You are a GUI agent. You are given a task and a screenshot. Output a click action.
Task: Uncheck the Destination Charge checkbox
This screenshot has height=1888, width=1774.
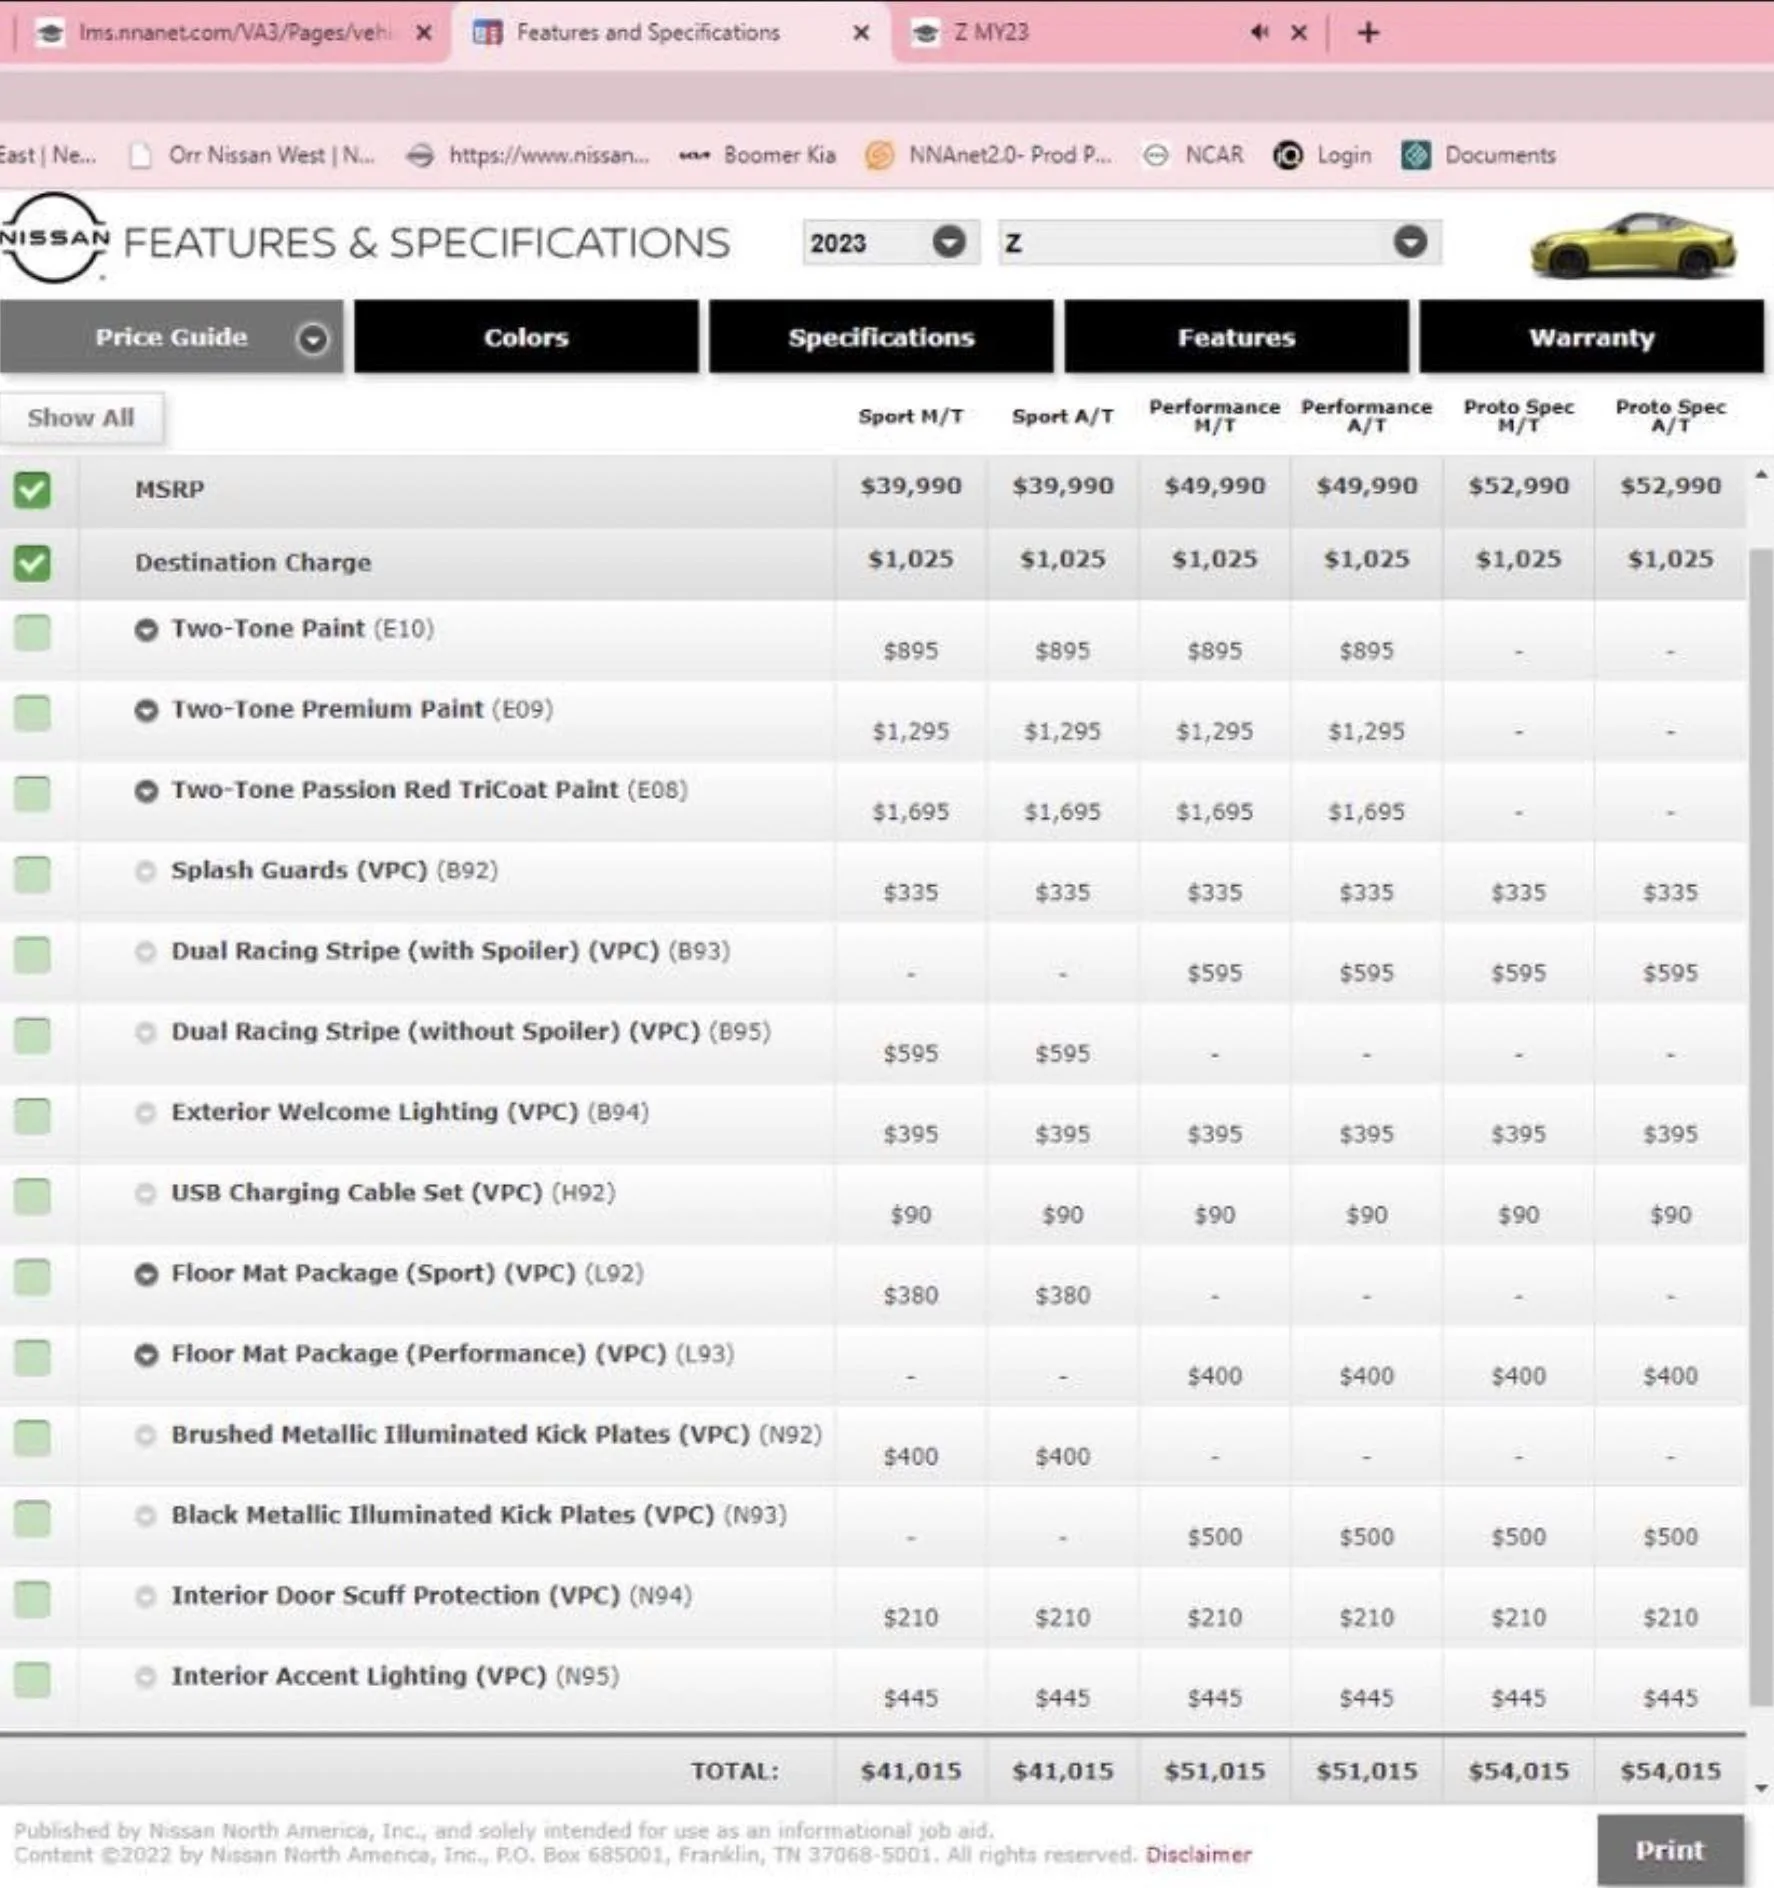click(32, 563)
